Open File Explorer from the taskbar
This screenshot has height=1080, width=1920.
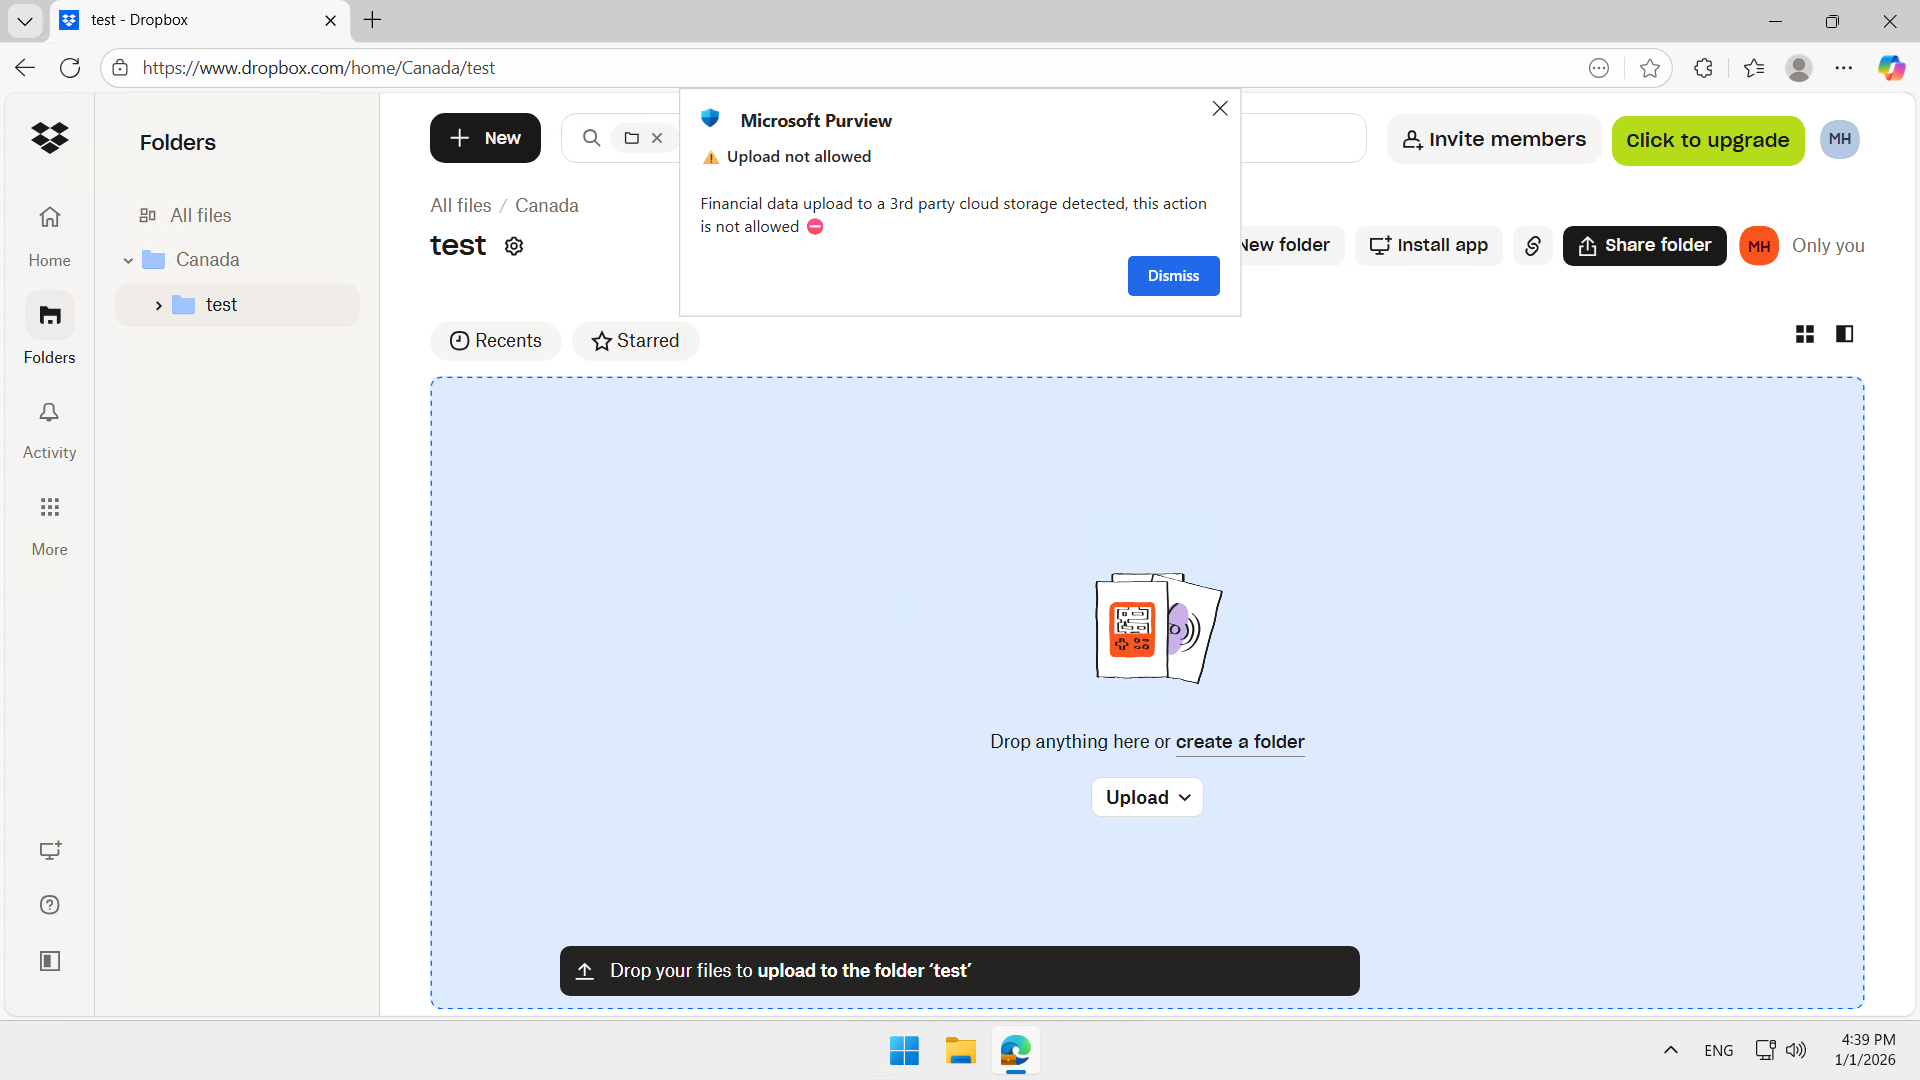(960, 1051)
